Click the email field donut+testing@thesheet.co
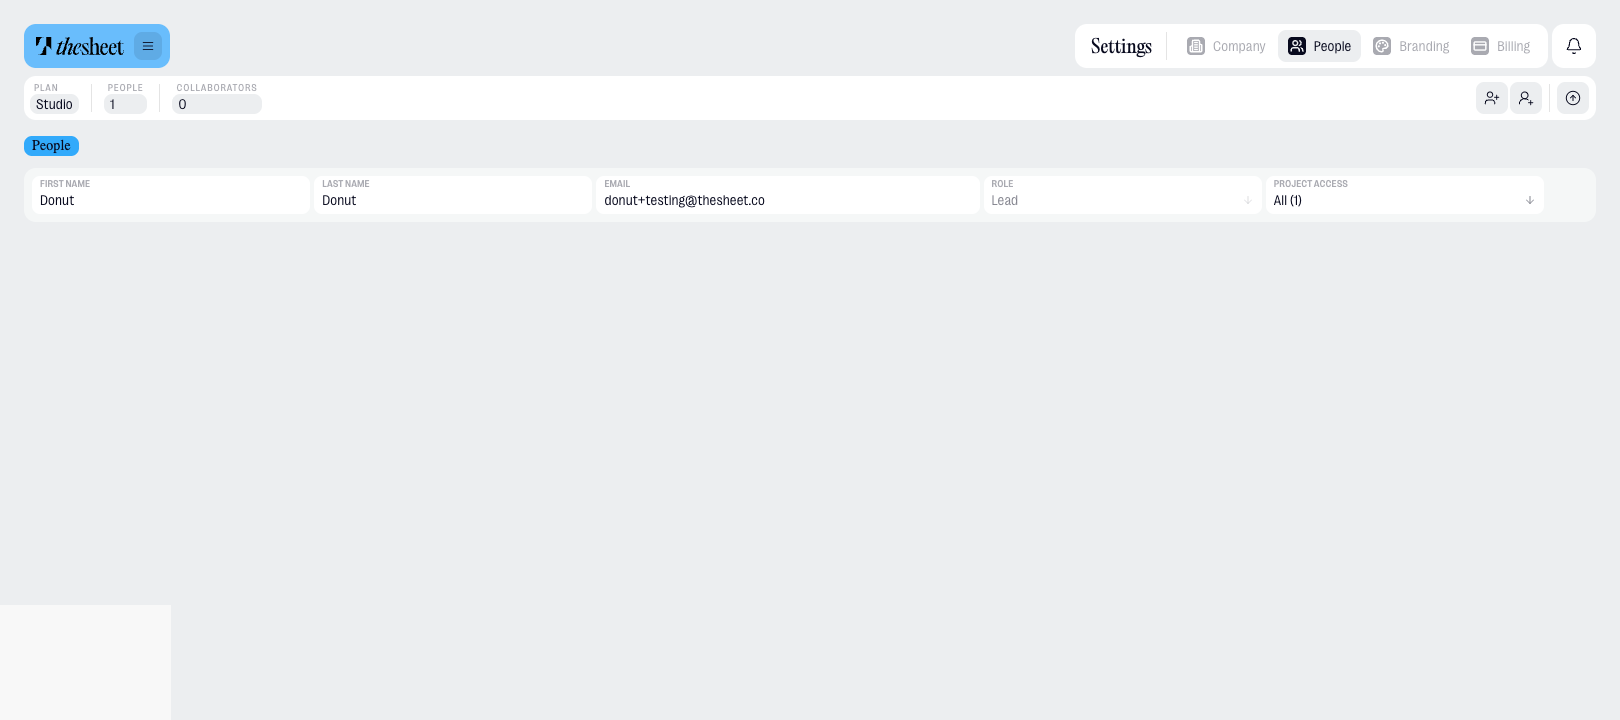This screenshot has height=720, width=1620. [x=788, y=195]
